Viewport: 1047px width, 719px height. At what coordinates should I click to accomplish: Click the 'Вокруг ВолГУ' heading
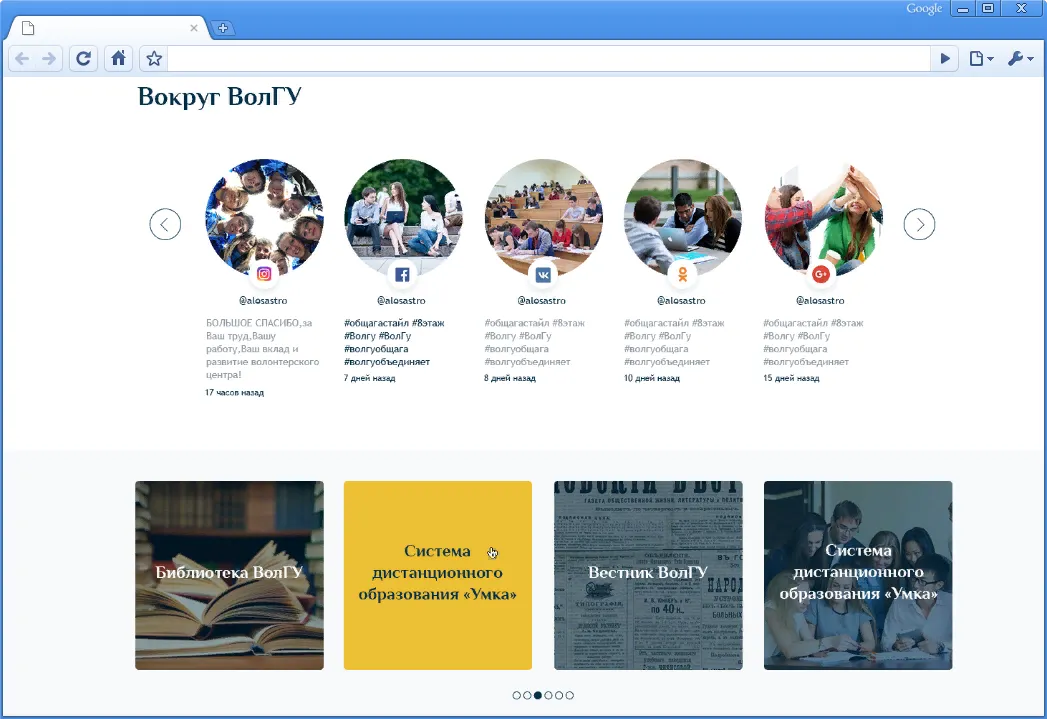[x=219, y=97]
